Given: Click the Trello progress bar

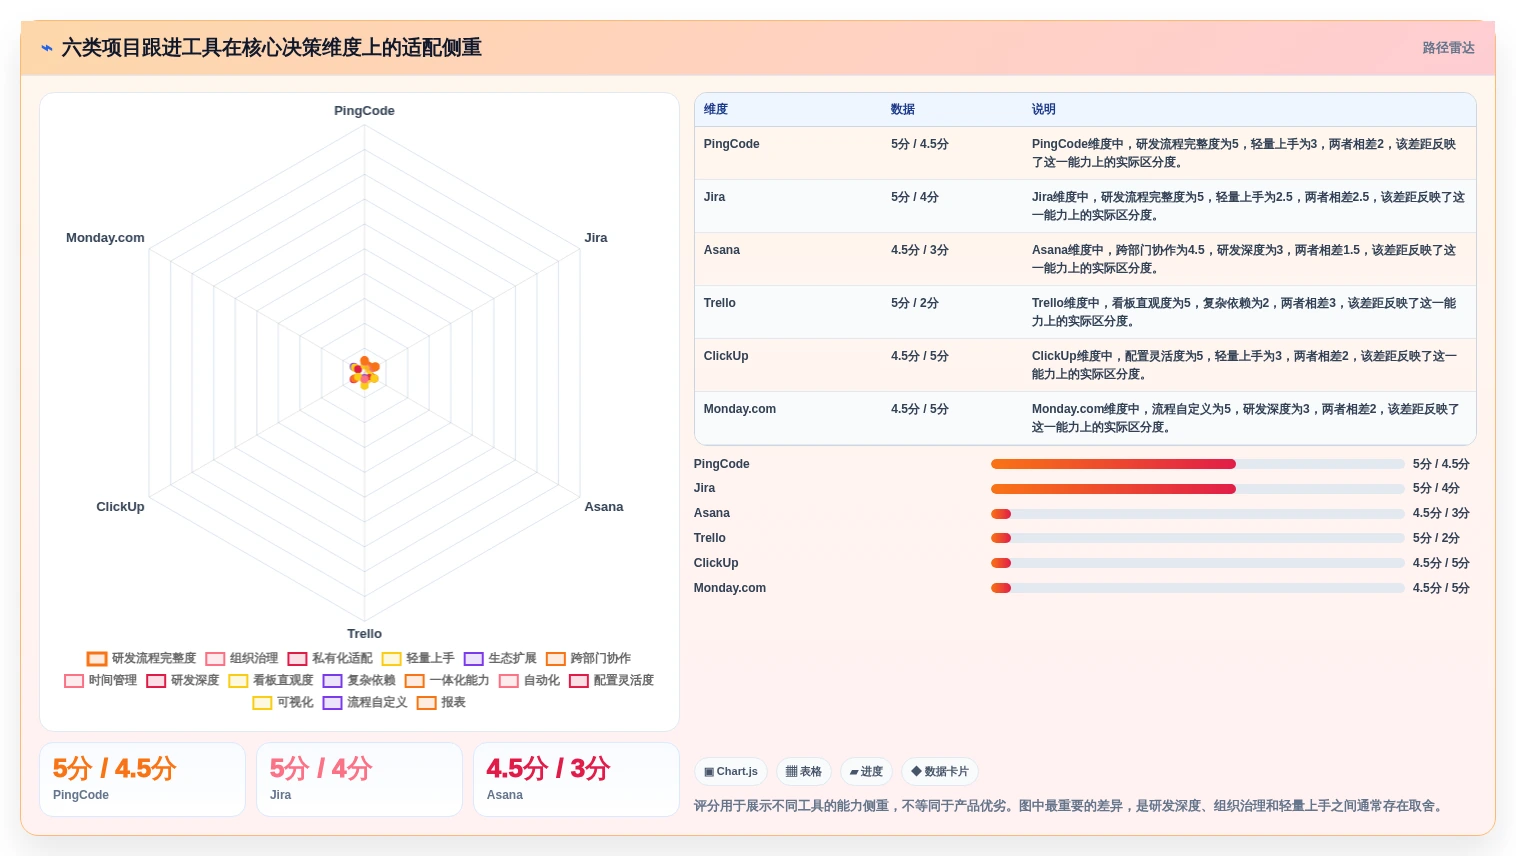Looking at the screenshot, I should pyautogui.click(x=1198, y=538).
